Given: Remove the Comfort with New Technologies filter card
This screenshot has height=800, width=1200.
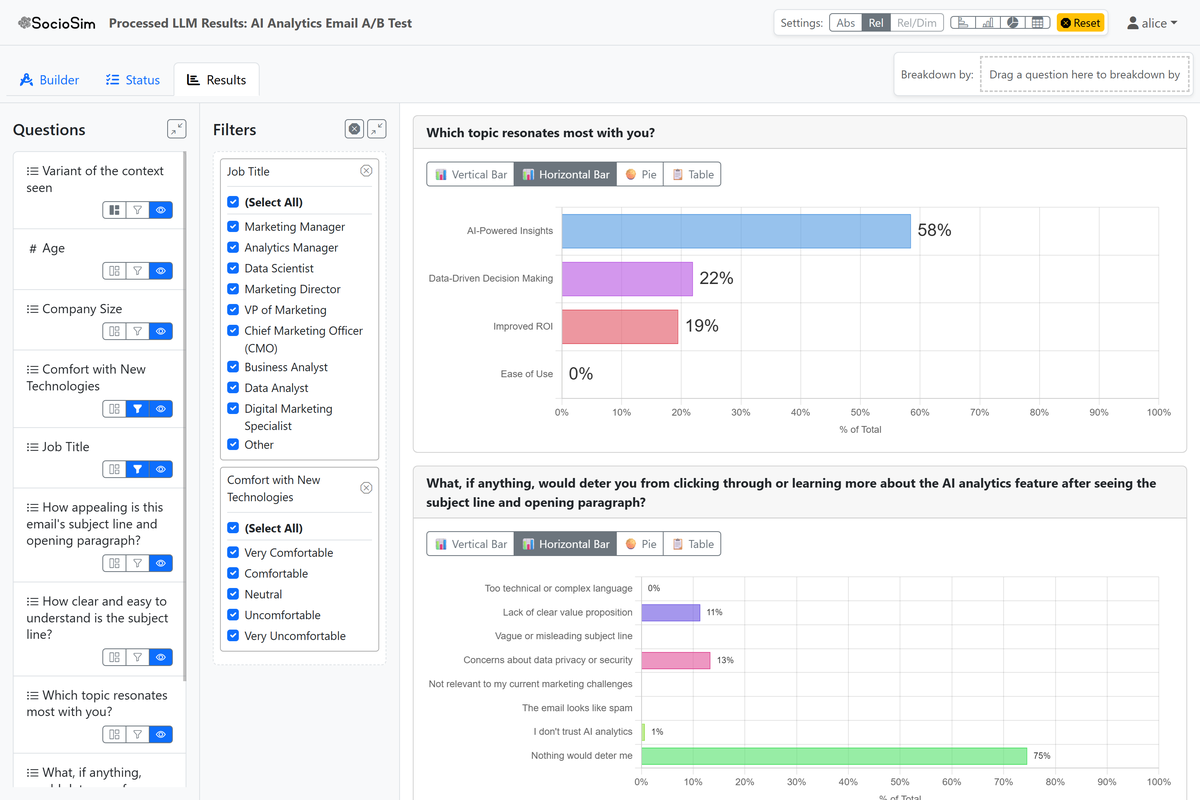Looking at the screenshot, I should pos(366,487).
